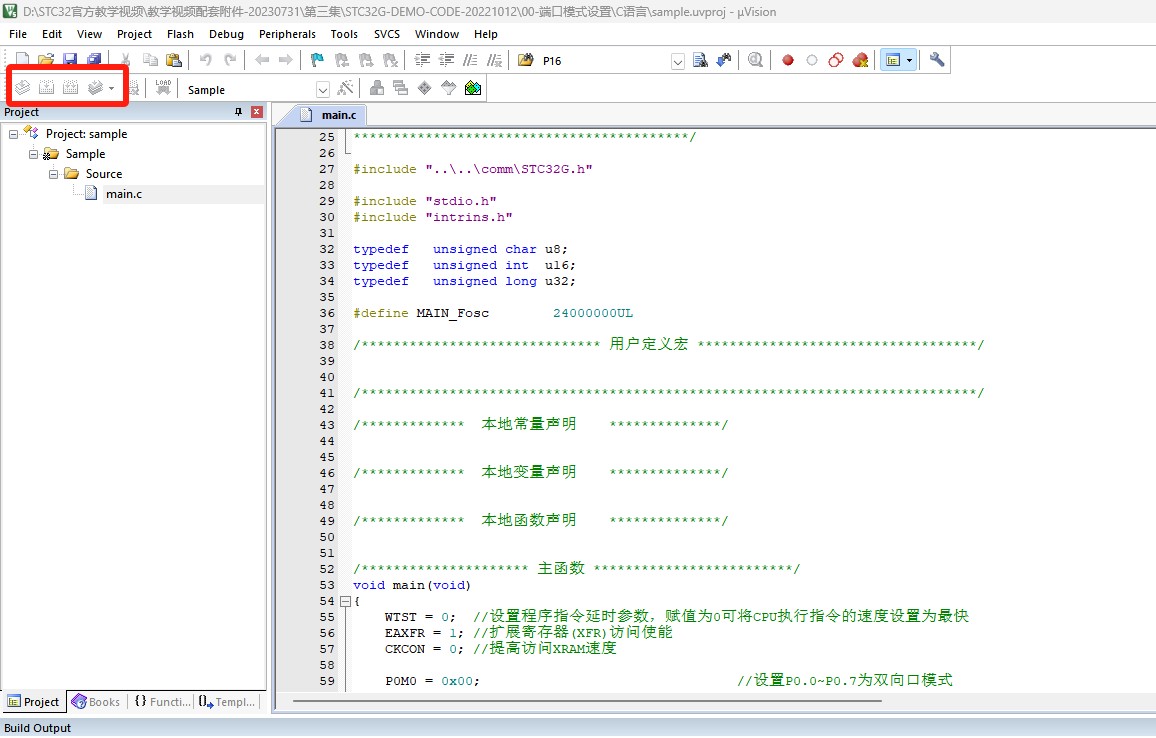The image size is (1156, 738).
Task: Click the P16 search input field
Action: coord(605,61)
